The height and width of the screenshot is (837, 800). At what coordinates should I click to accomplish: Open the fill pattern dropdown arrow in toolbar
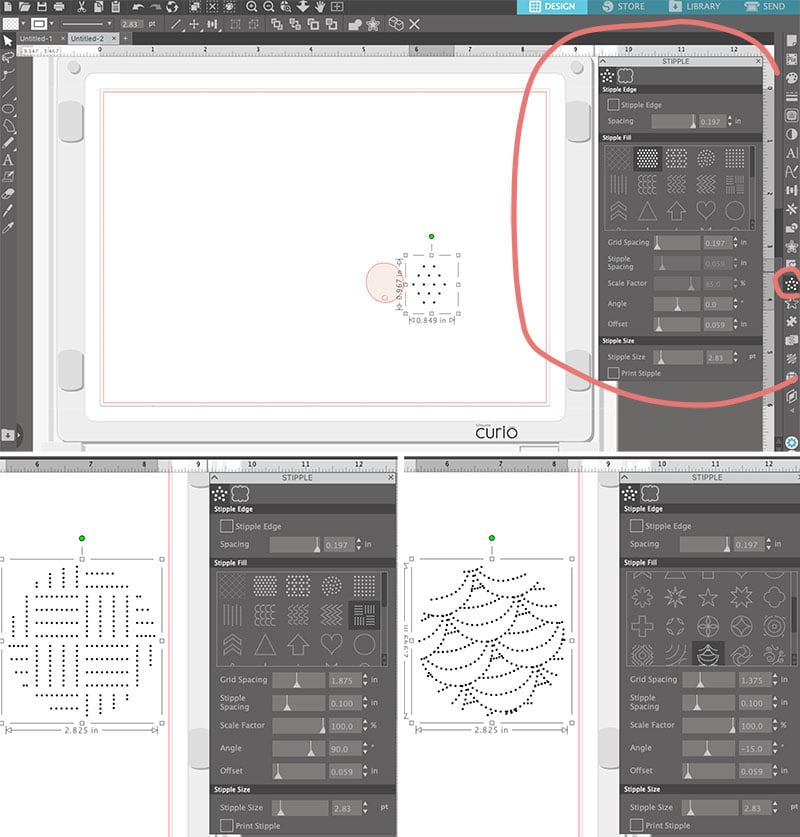pos(23,24)
